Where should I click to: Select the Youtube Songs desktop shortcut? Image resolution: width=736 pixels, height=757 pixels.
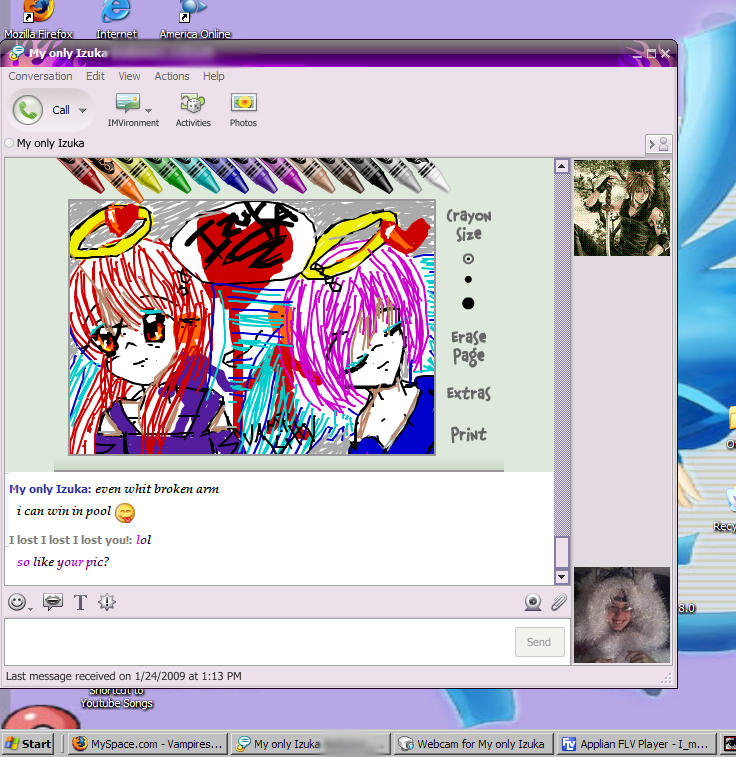[x=116, y=699]
